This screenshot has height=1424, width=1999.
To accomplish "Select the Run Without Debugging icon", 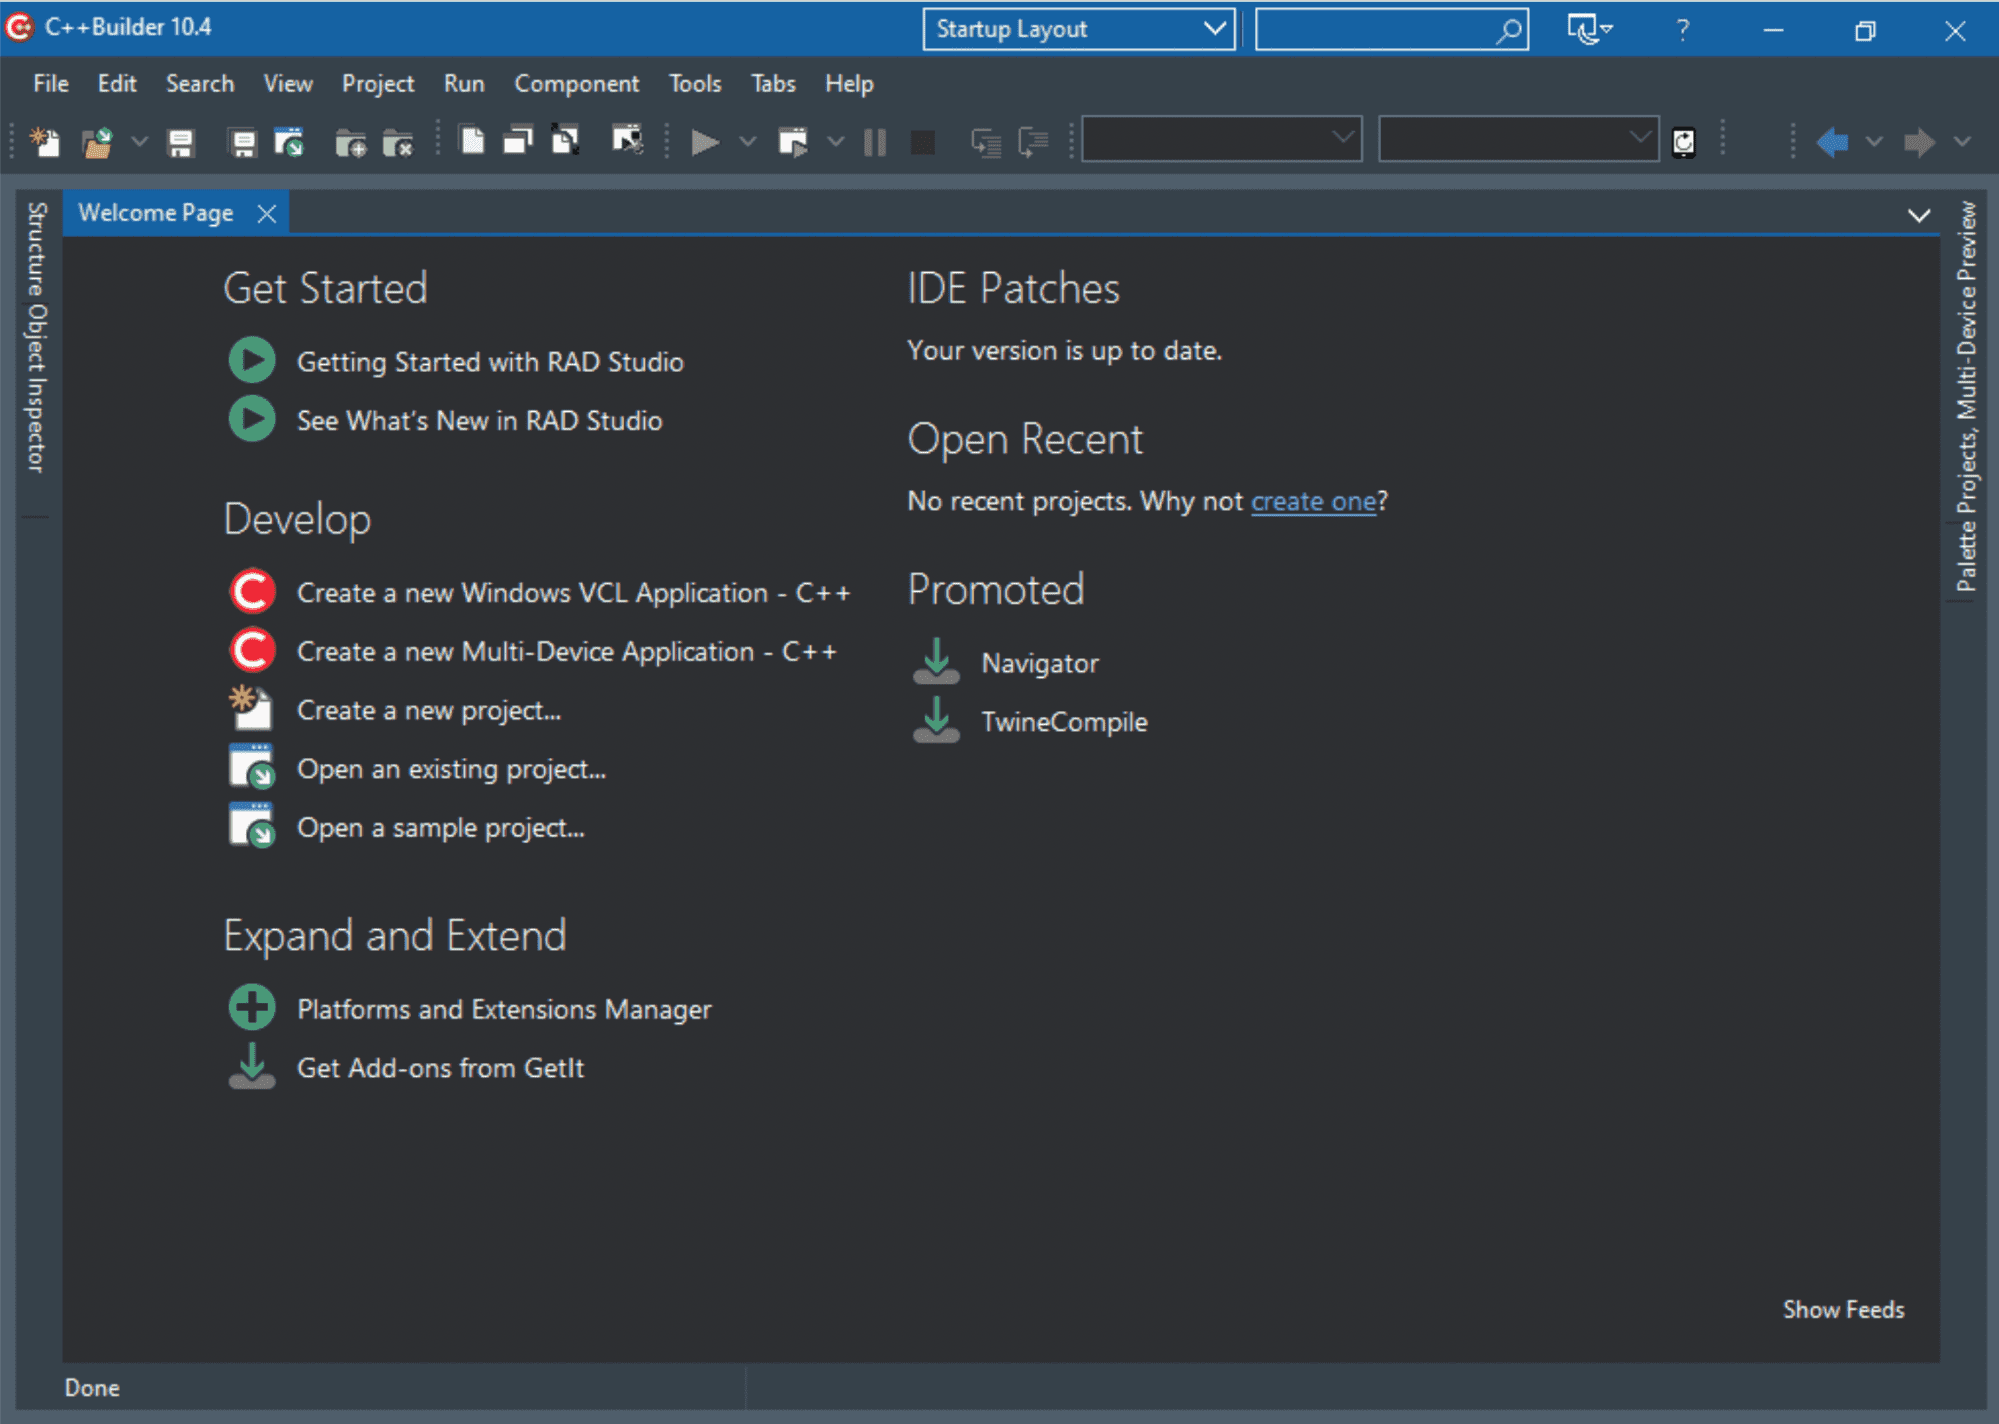I will click(x=793, y=142).
